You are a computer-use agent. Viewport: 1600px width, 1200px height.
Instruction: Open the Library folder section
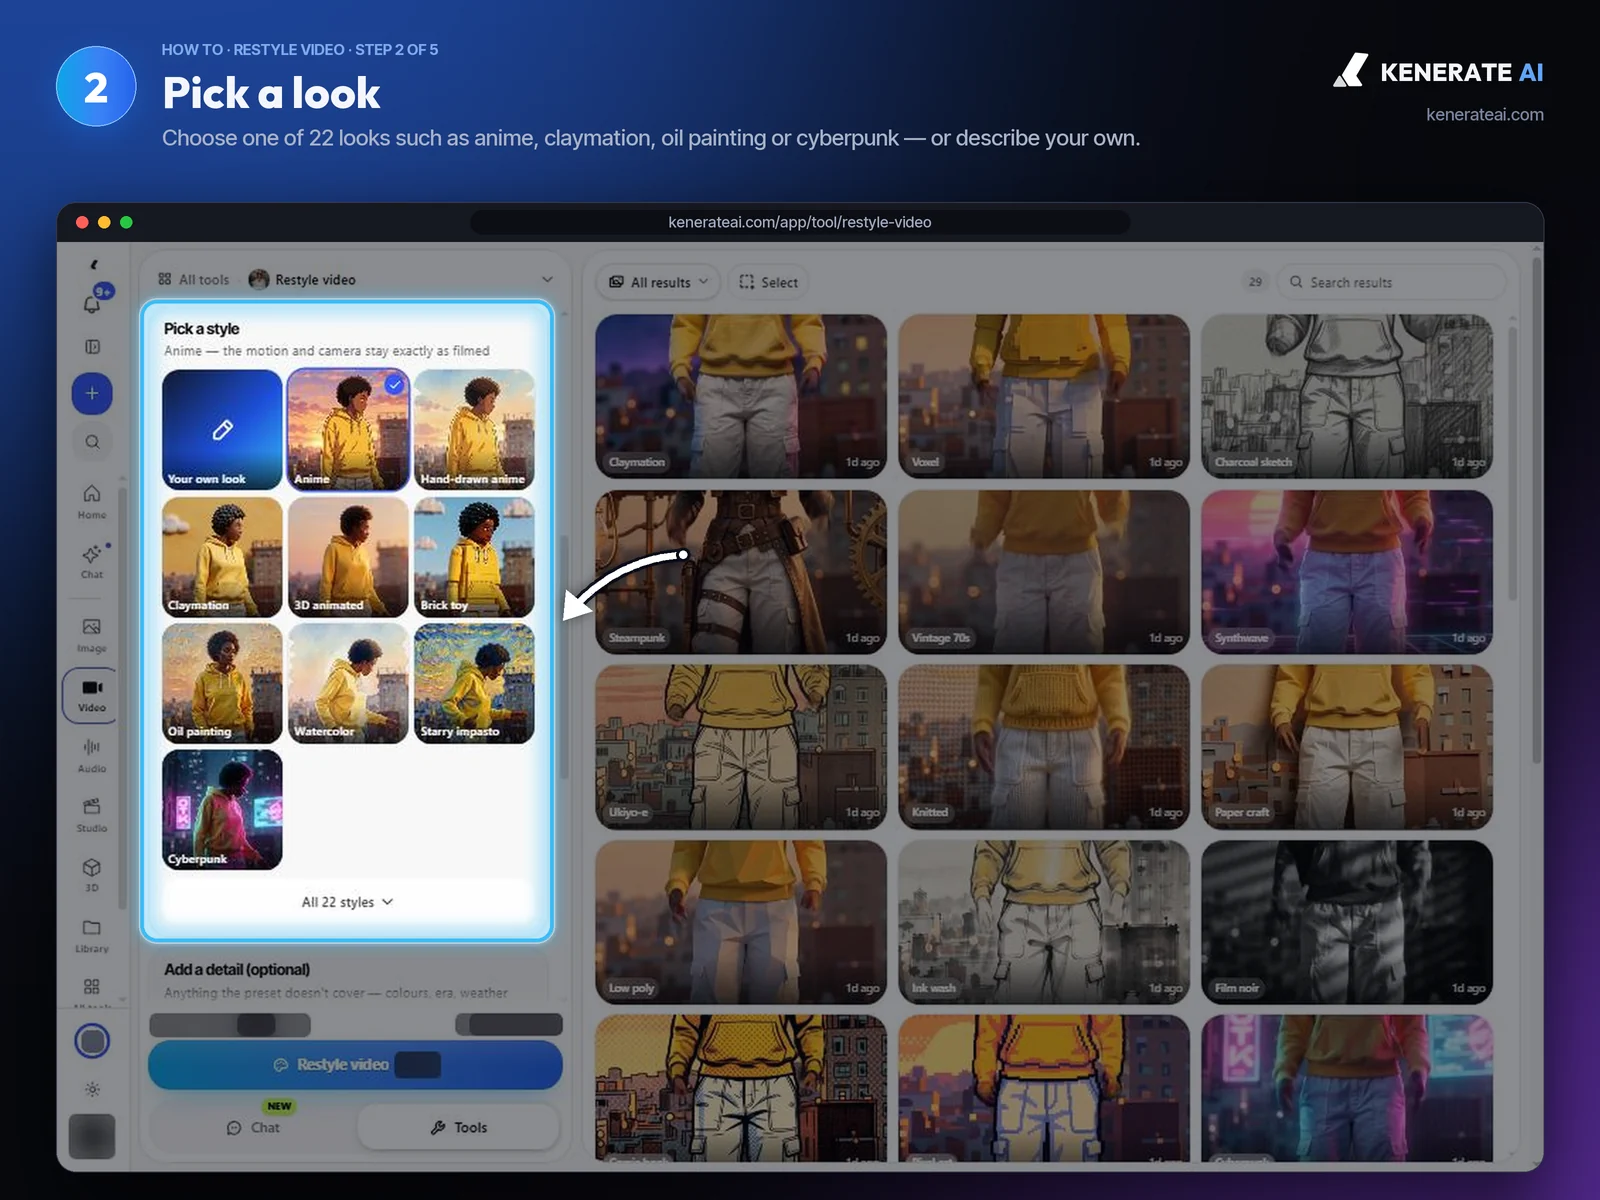(92, 935)
